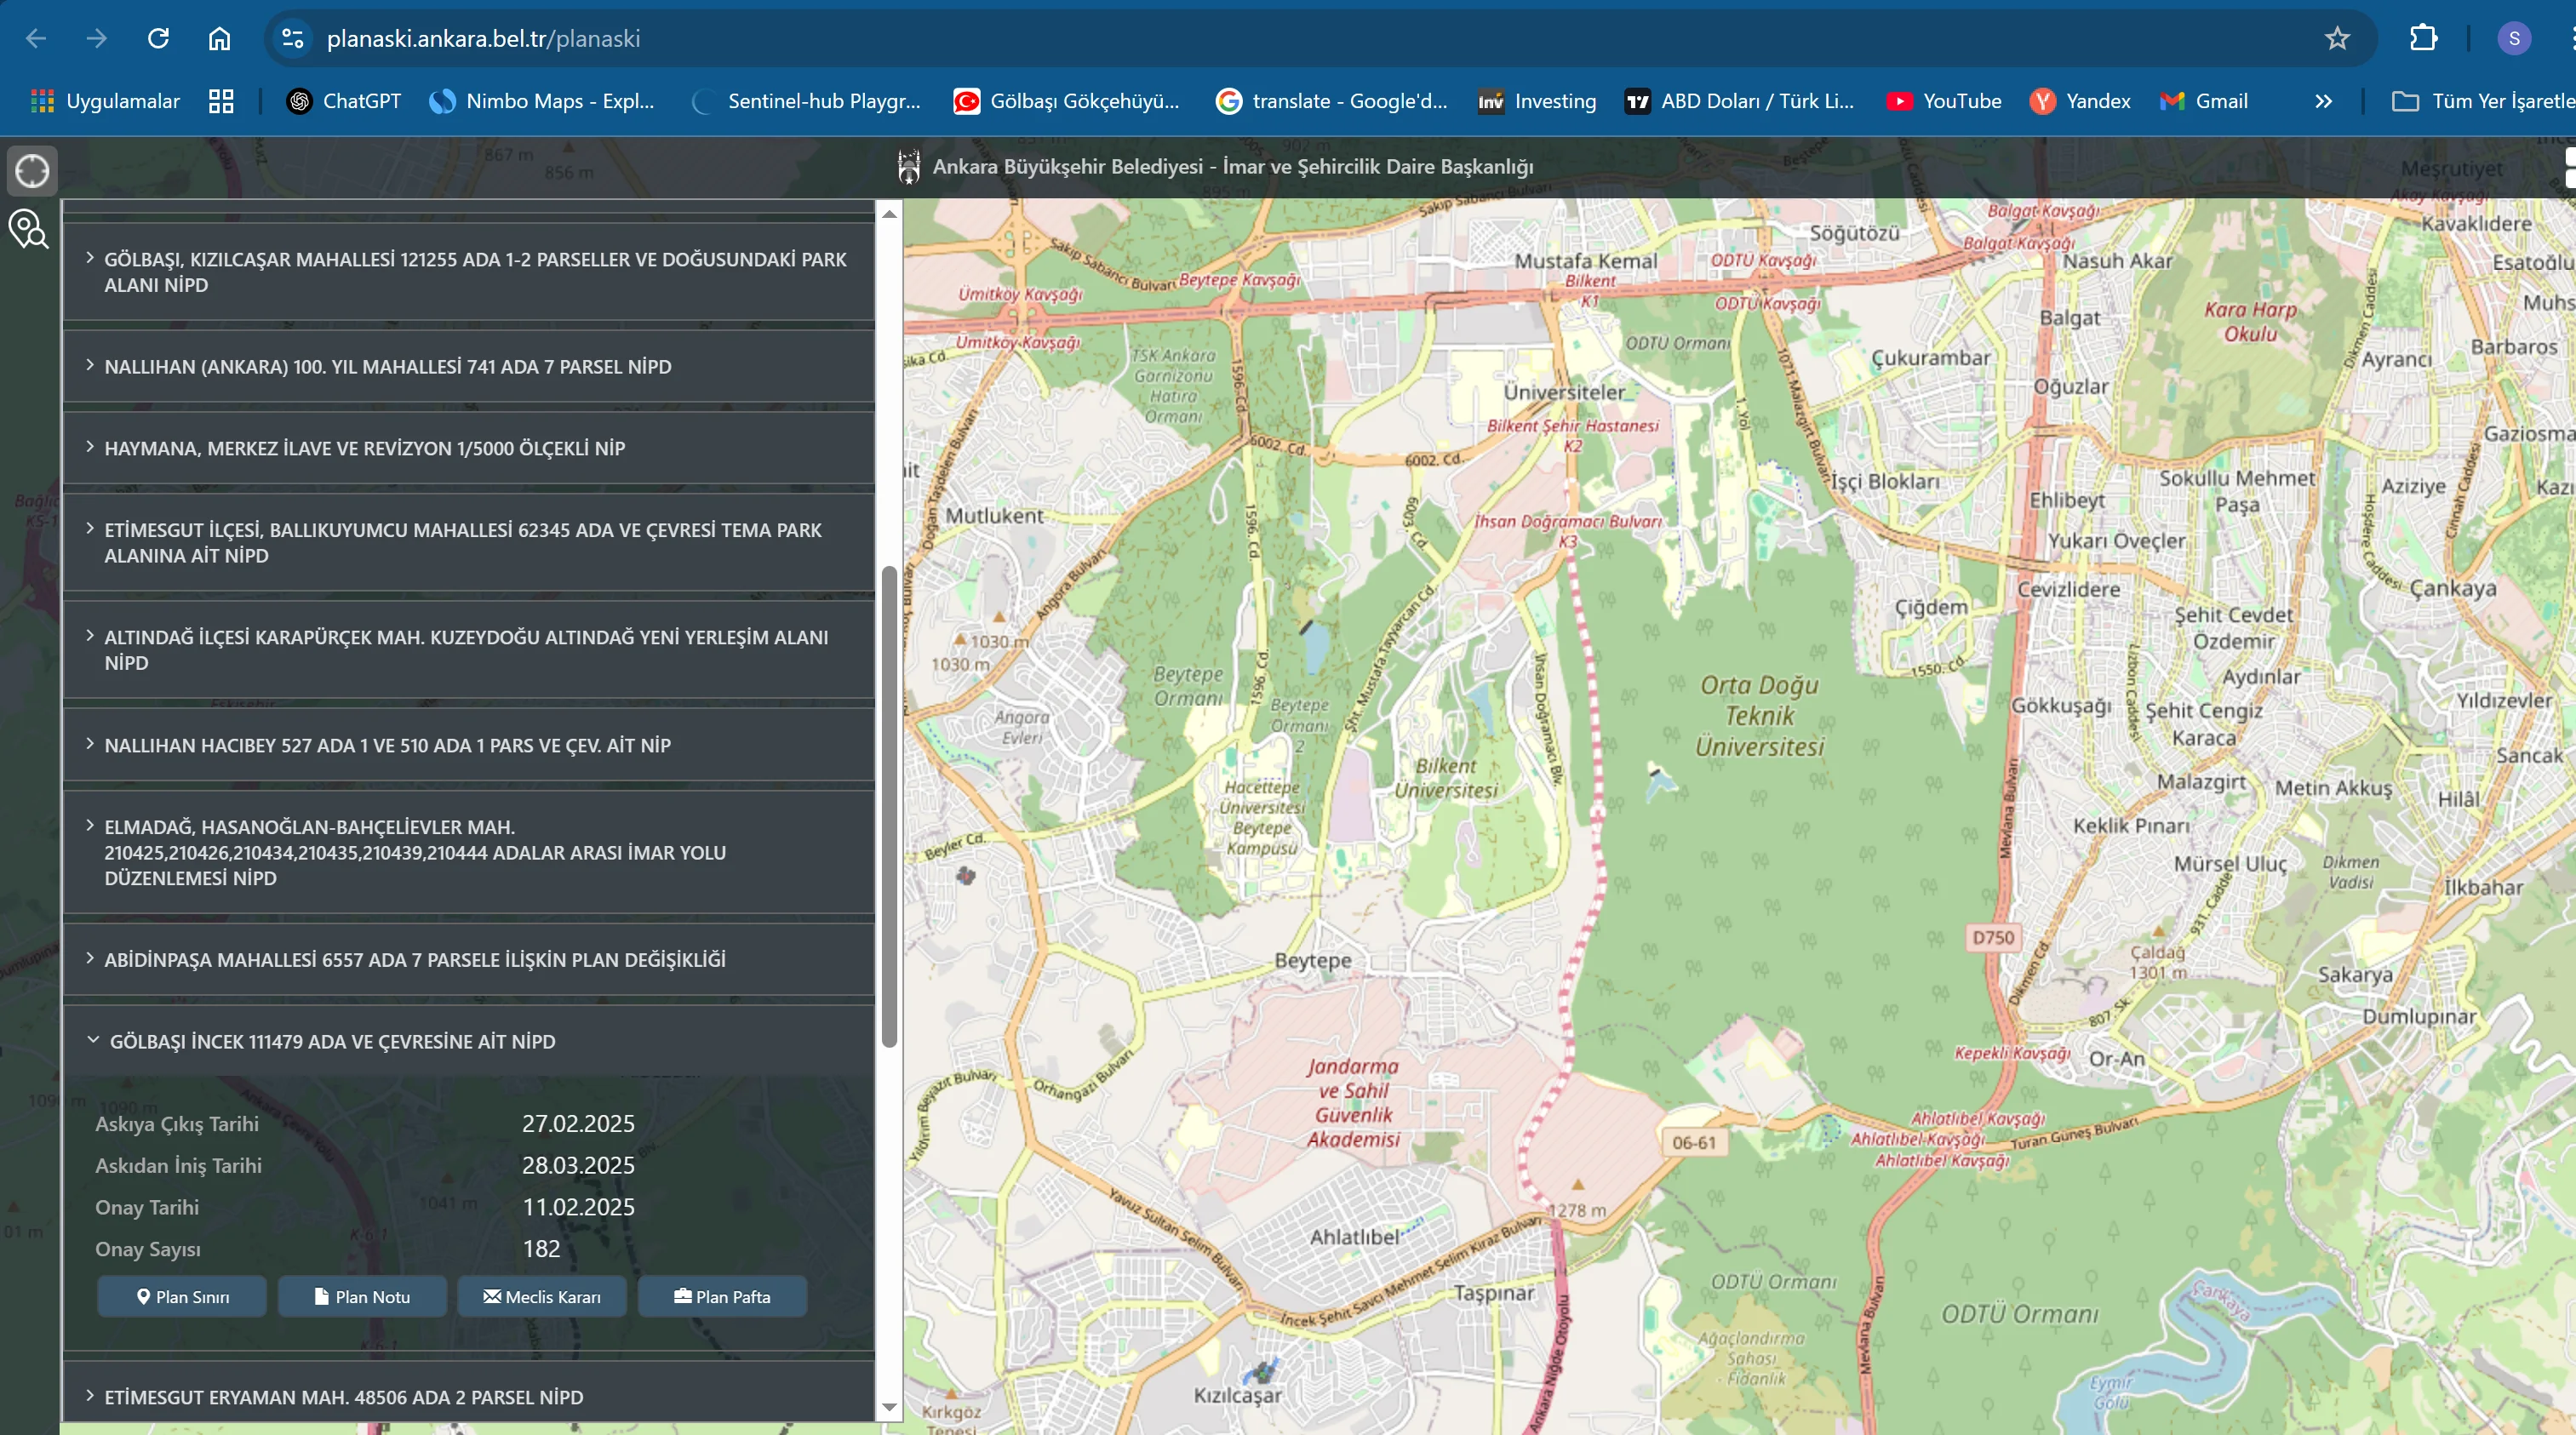Image resolution: width=2576 pixels, height=1435 pixels.
Task: Show hidden bookmarks with double-chevron
Action: click(x=2323, y=101)
